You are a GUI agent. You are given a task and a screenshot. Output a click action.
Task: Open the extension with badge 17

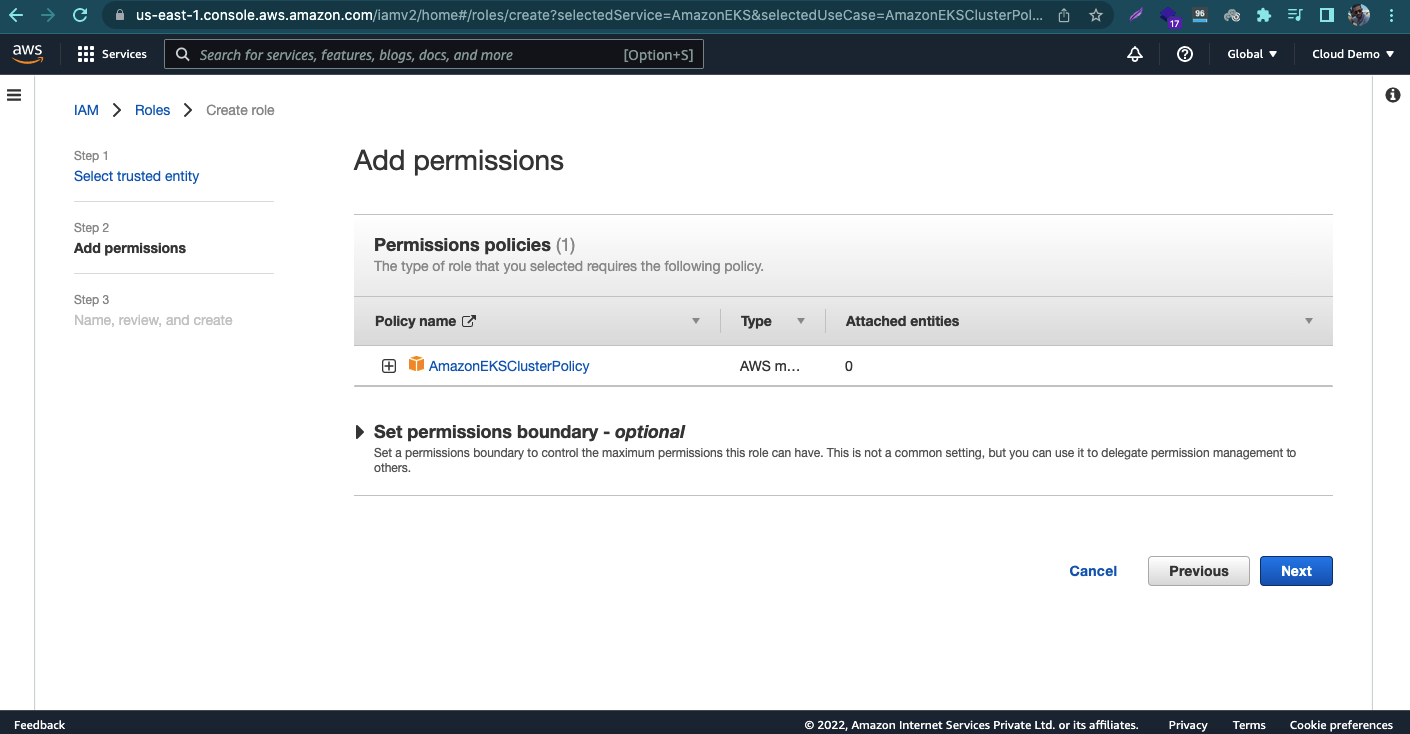1169,16
